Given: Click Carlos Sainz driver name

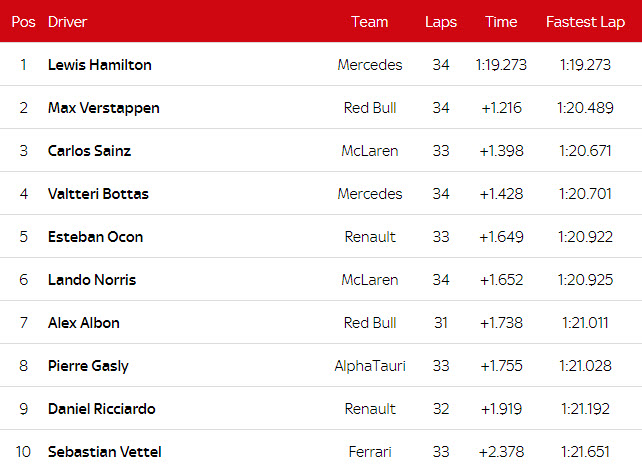Looking at the screenshot, I should coord(89,151).
